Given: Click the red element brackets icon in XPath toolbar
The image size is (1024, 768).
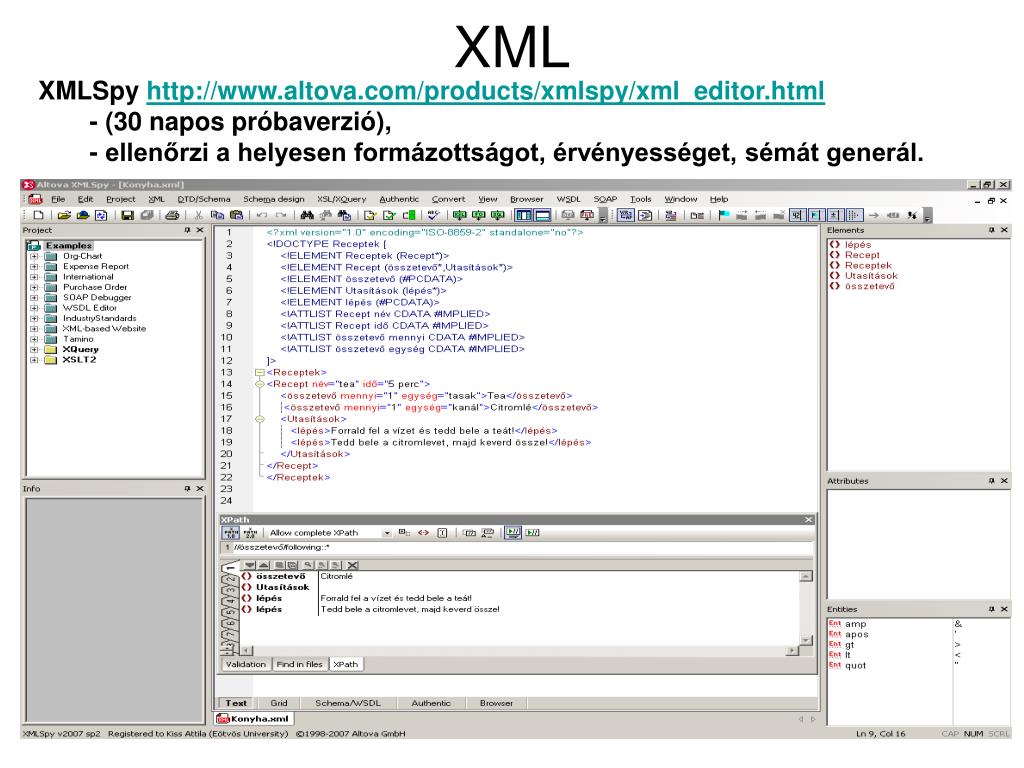Looking at the screenshot, I should pyautogui.click(x=423, y=533).
